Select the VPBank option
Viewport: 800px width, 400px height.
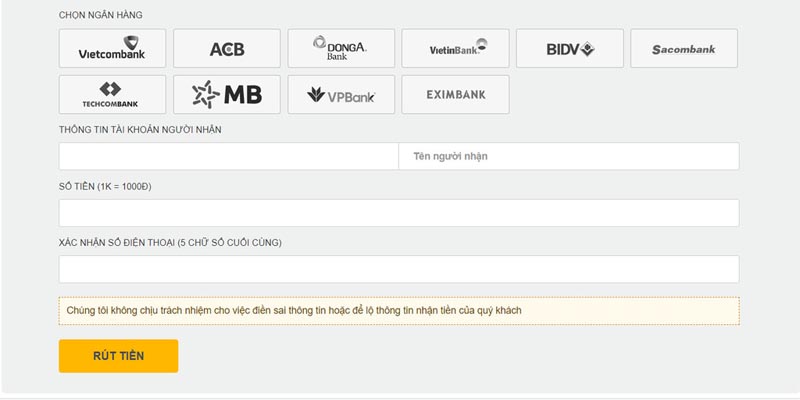(341, 95)
